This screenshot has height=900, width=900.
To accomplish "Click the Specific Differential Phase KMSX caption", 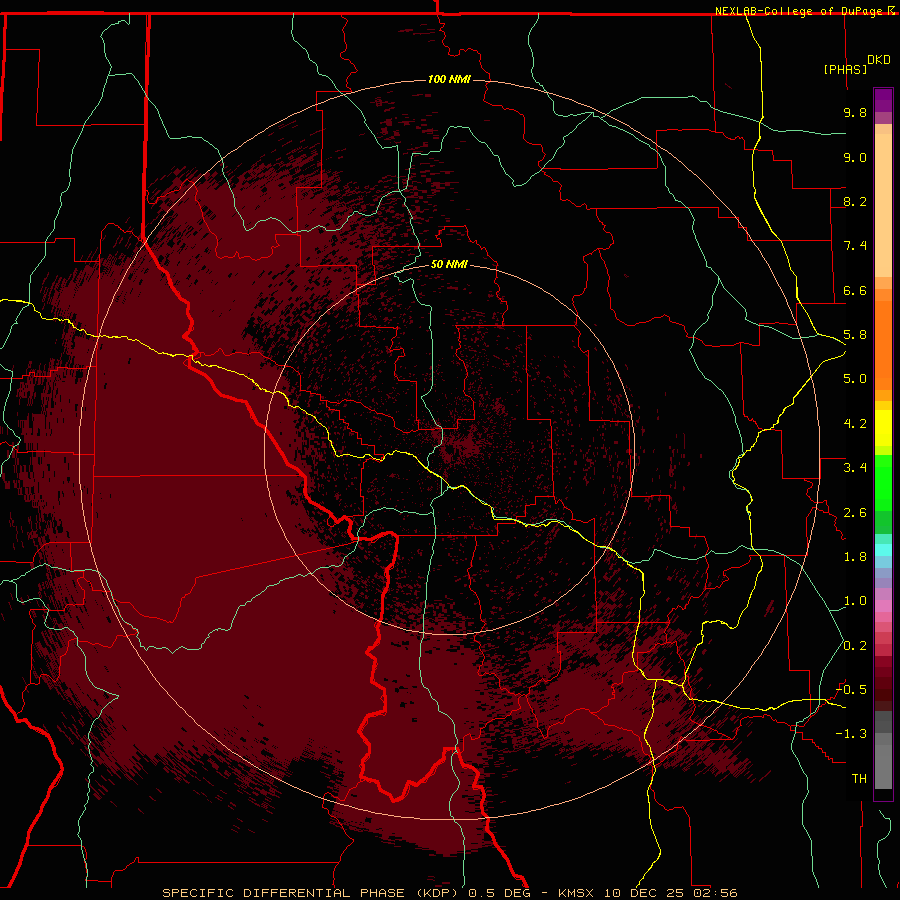I will (449, 893).
